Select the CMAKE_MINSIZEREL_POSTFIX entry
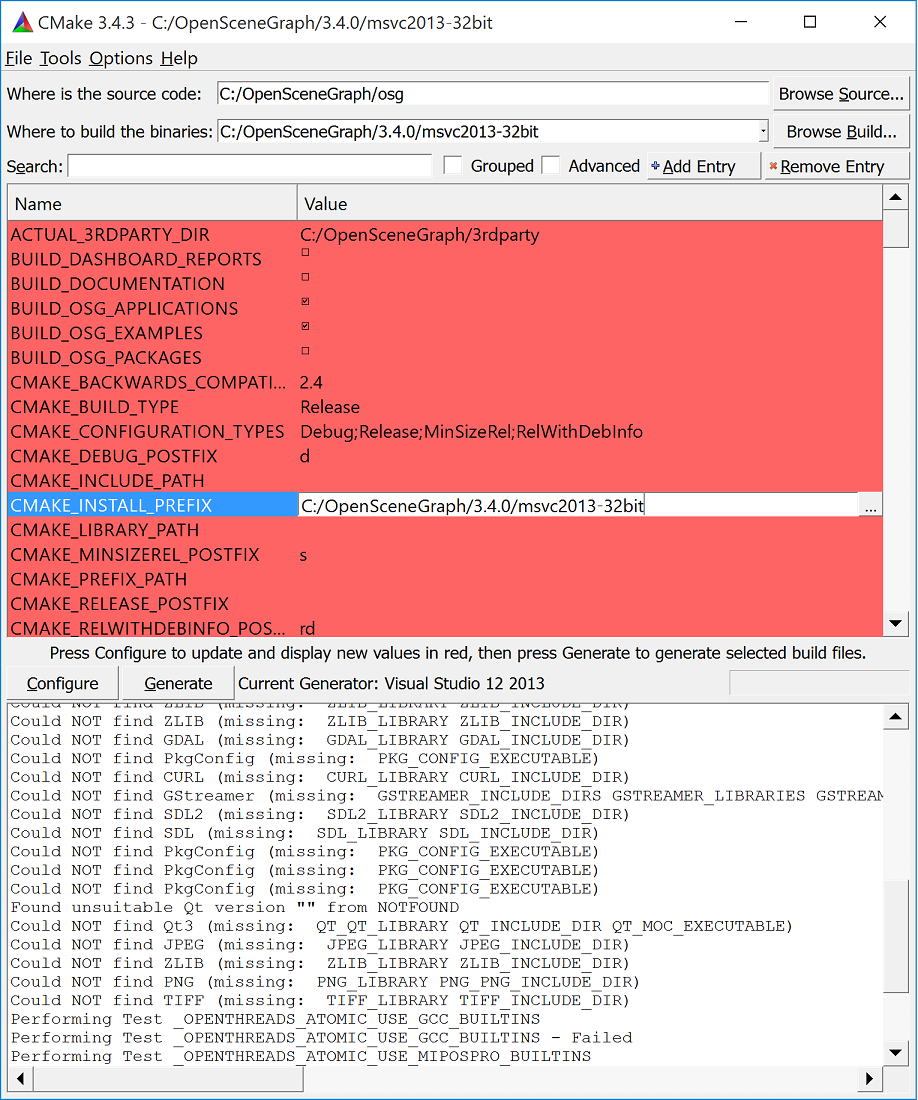Image resolution: width=918 pixels, height=1100 pixels. pyautogui.click(x=135, y=555)
